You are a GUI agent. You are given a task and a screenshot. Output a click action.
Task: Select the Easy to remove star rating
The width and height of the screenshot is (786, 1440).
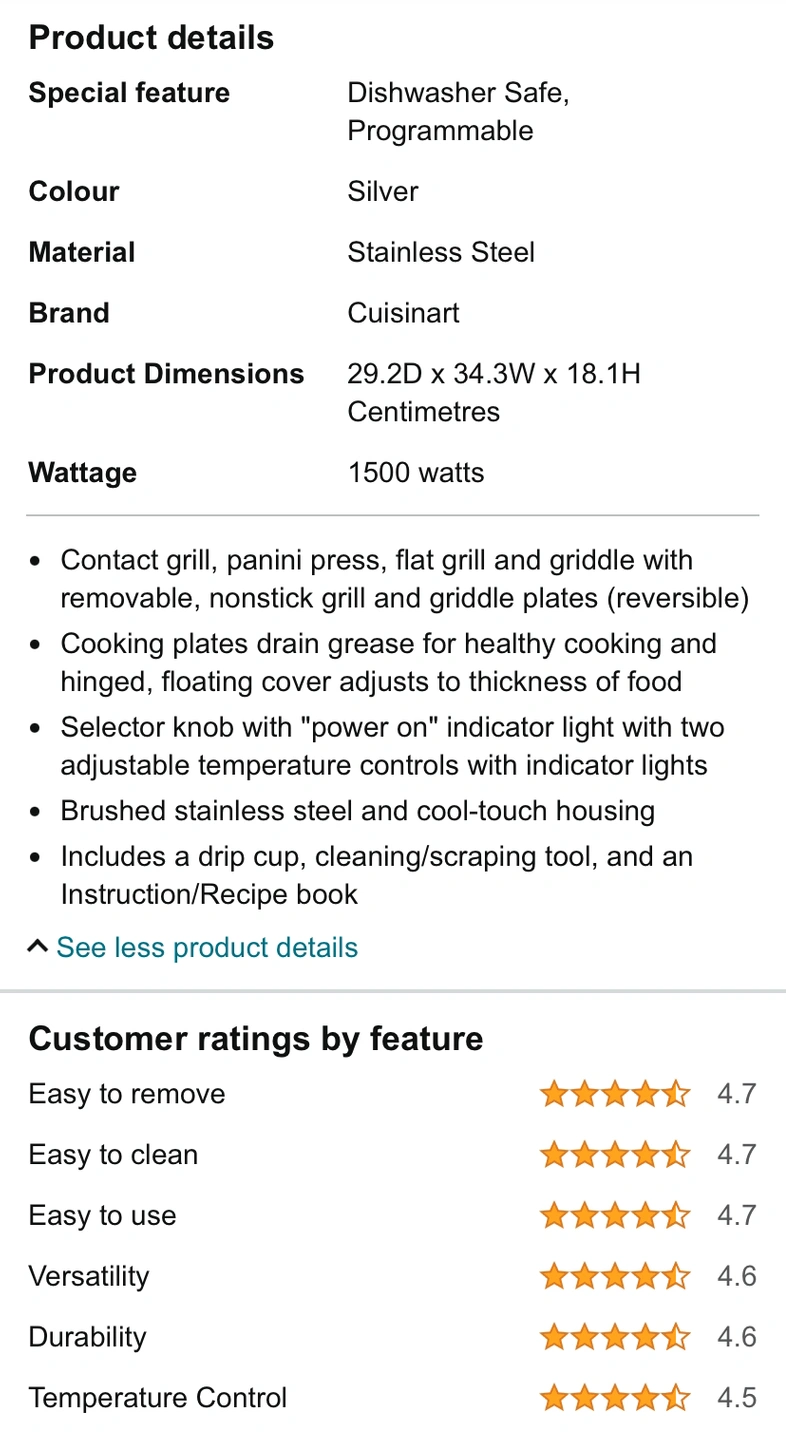(615, 1094)
